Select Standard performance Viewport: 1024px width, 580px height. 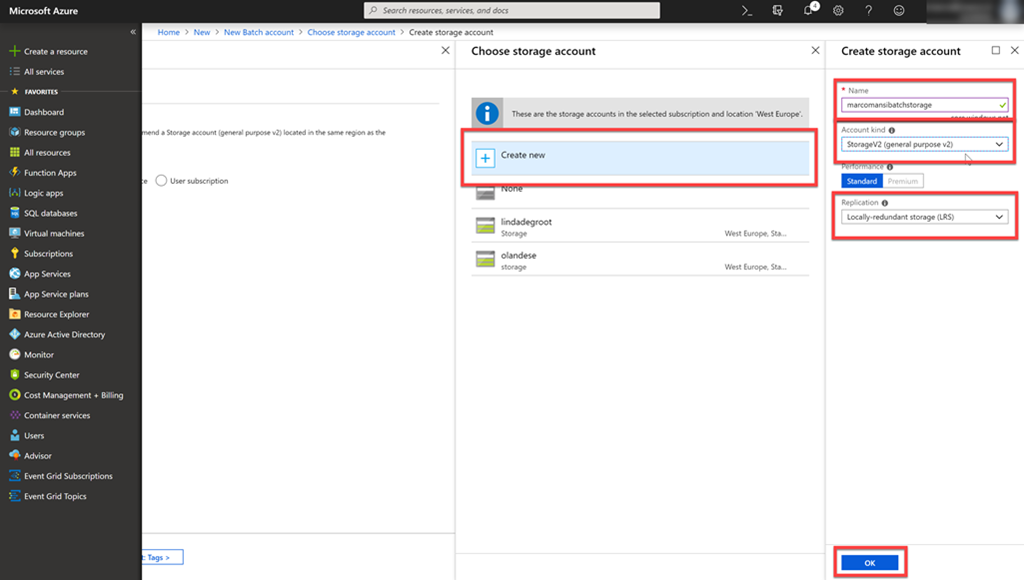tap(862, 181)
